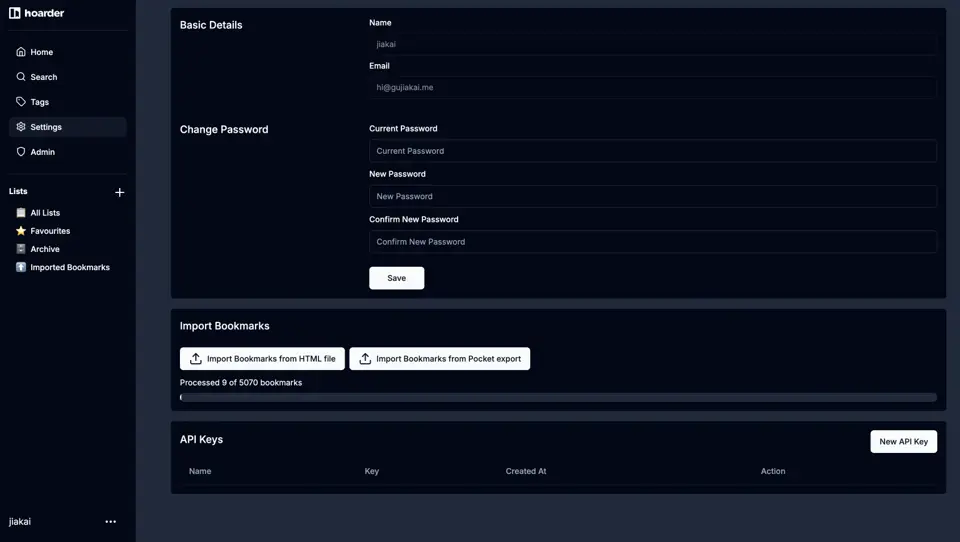Screen dimensions: 960x542
Task: Open Imported Bookmarks list label
Action: point(70,267)
